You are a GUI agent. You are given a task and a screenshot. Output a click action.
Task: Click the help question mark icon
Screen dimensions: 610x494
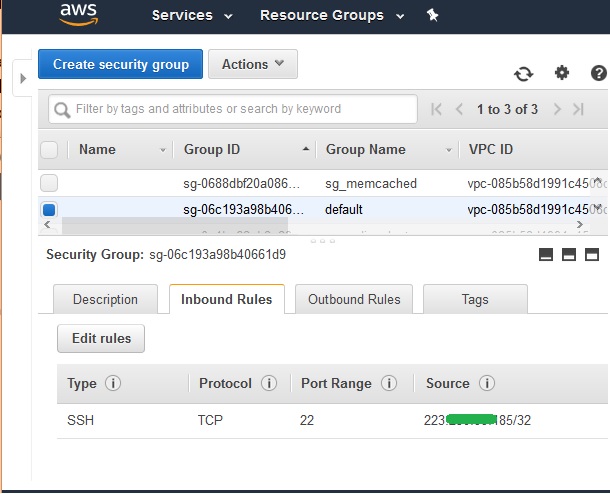click(x=599, y=73)
